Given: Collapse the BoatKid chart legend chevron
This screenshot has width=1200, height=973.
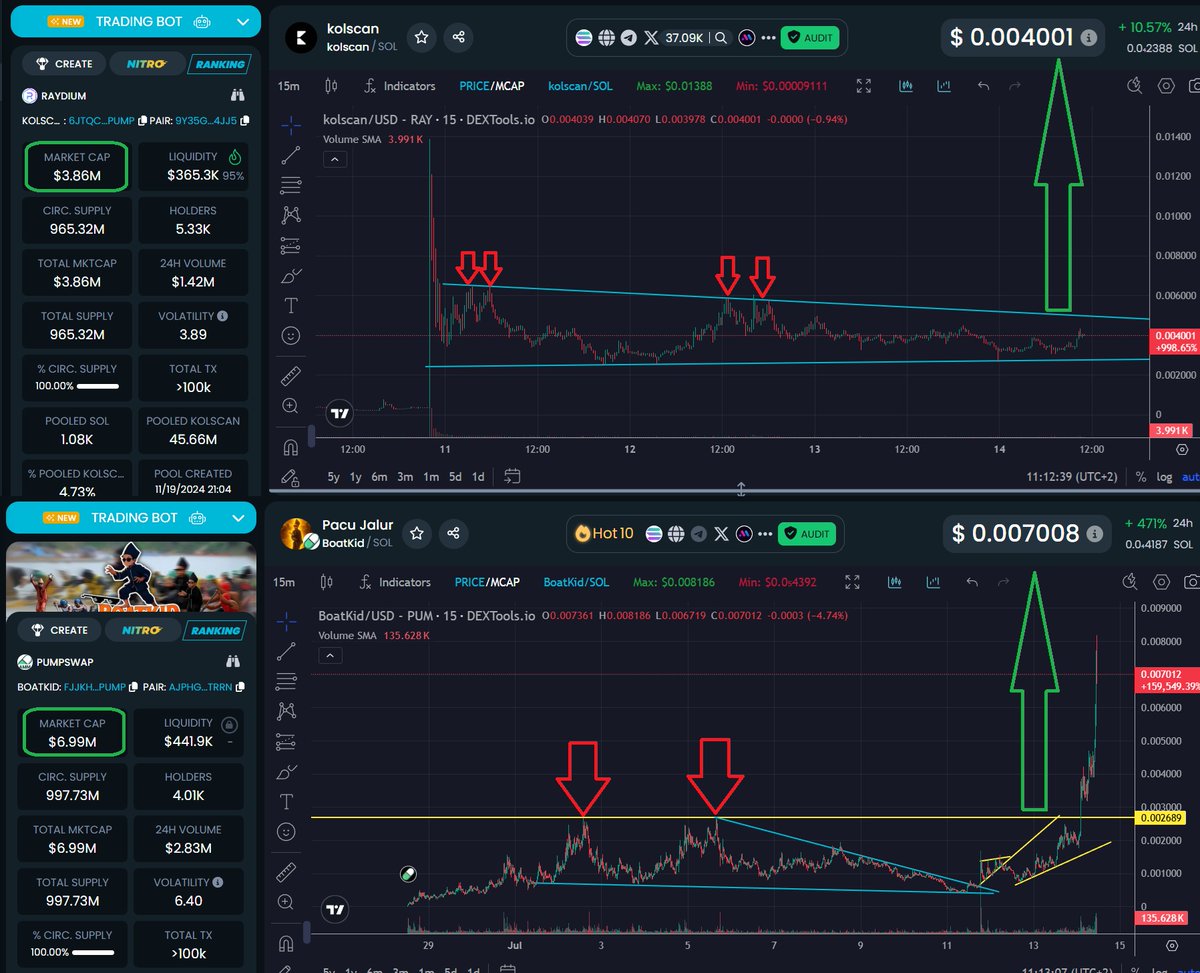Looking at the screenshot, I should pyautogui.click(x=330, y=655).
